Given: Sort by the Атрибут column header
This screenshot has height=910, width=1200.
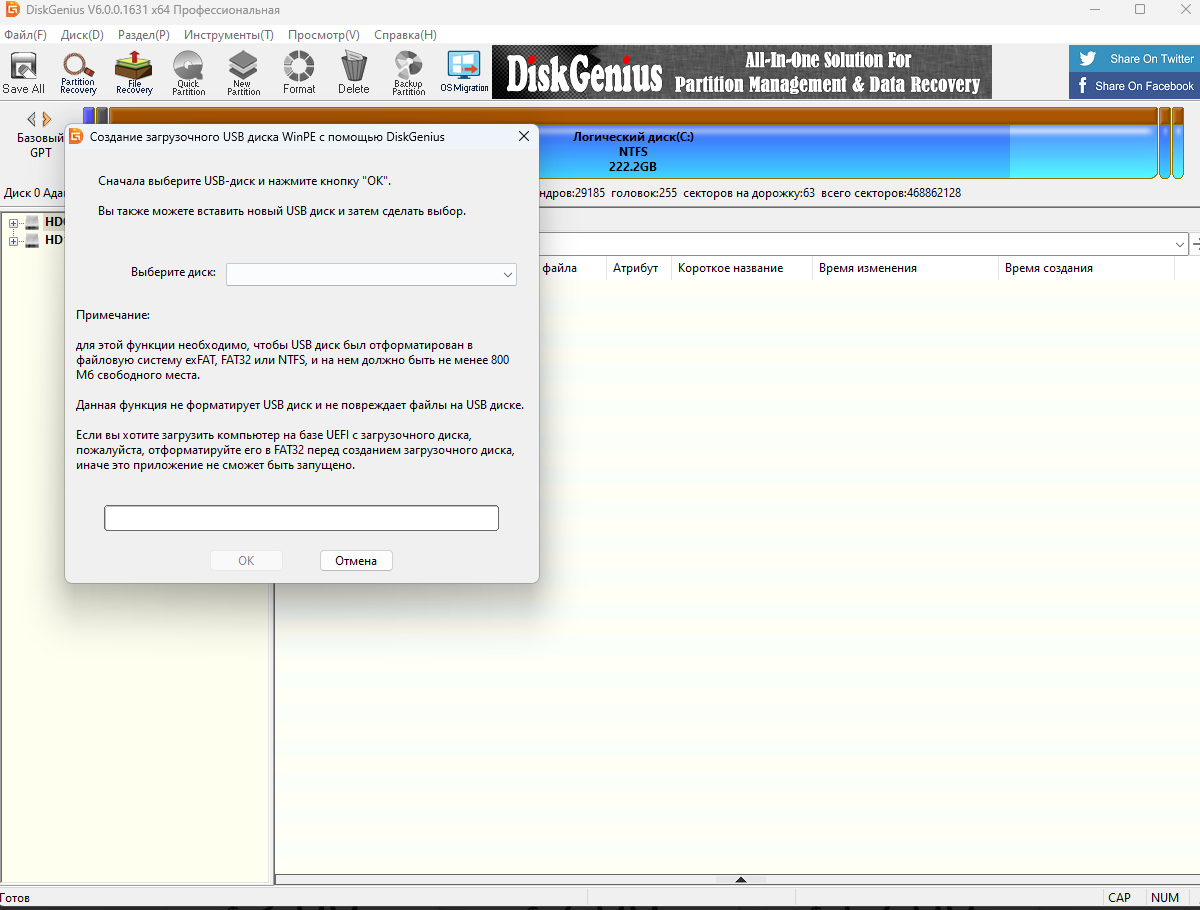Looking at the screenshot, I should (x=636, y=268).
